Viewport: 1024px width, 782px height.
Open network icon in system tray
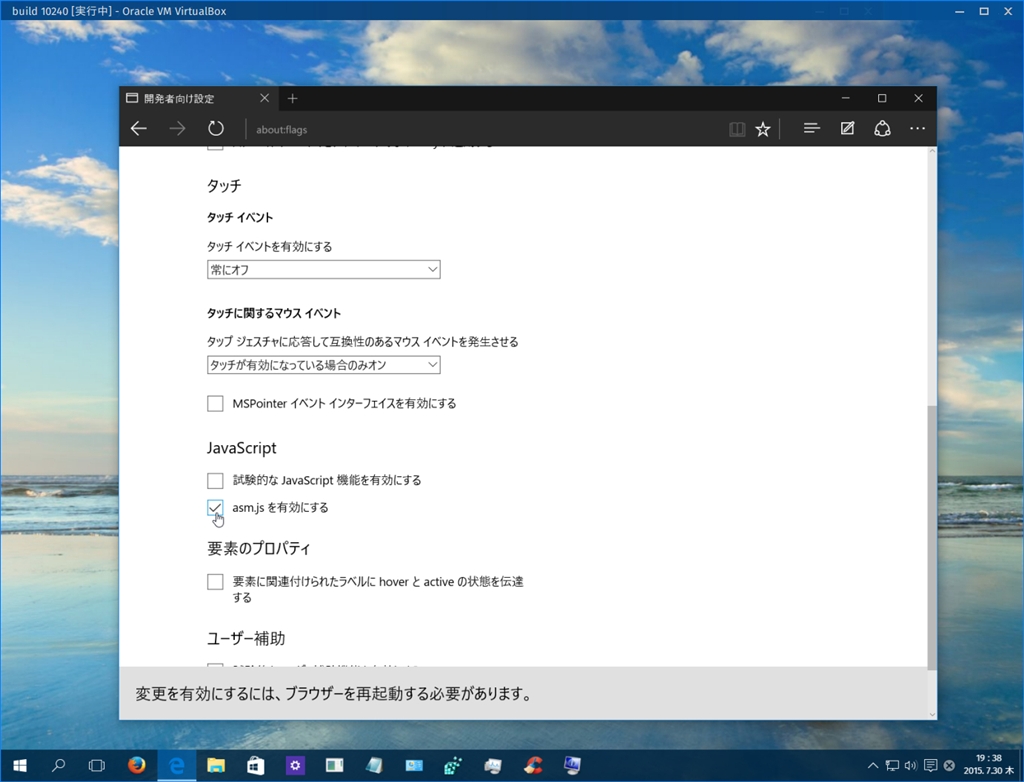pyautogui.click(x=892, y=766)
